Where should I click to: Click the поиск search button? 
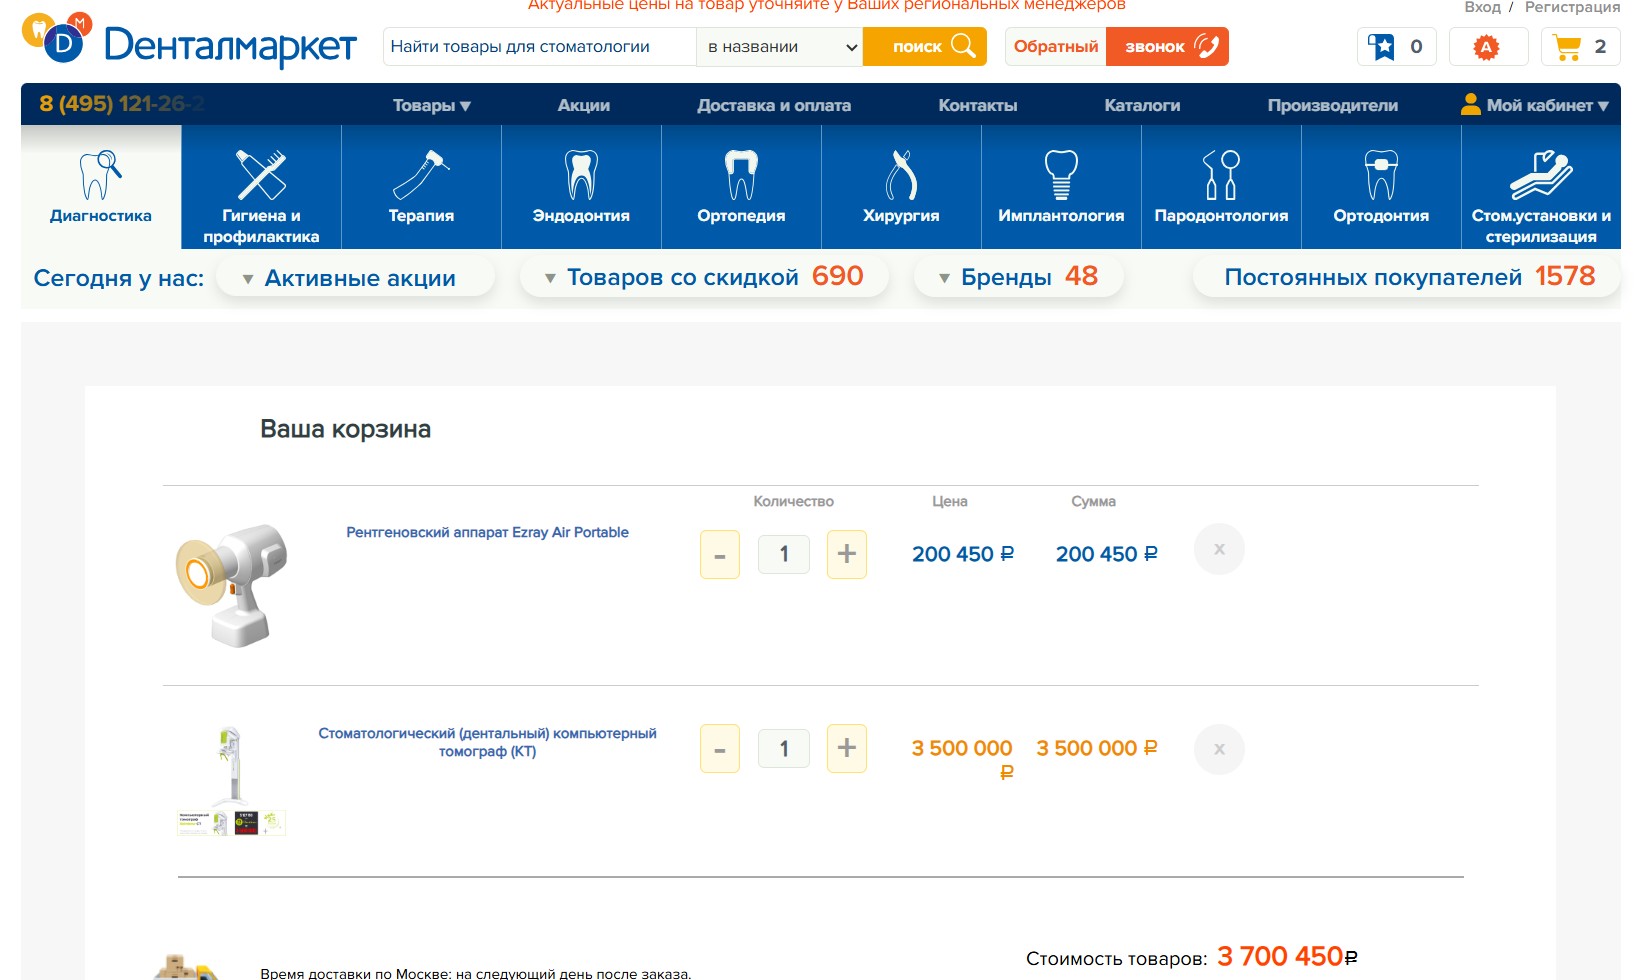[x=925, y=46]
